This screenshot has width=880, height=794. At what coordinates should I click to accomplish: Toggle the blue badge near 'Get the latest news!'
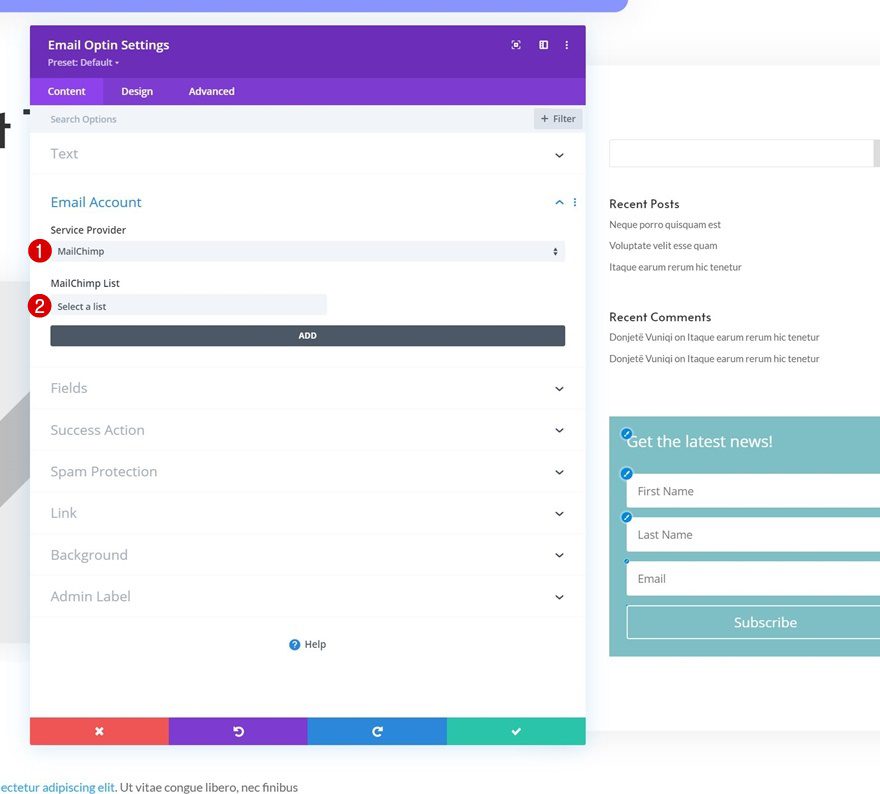[627, 434]
